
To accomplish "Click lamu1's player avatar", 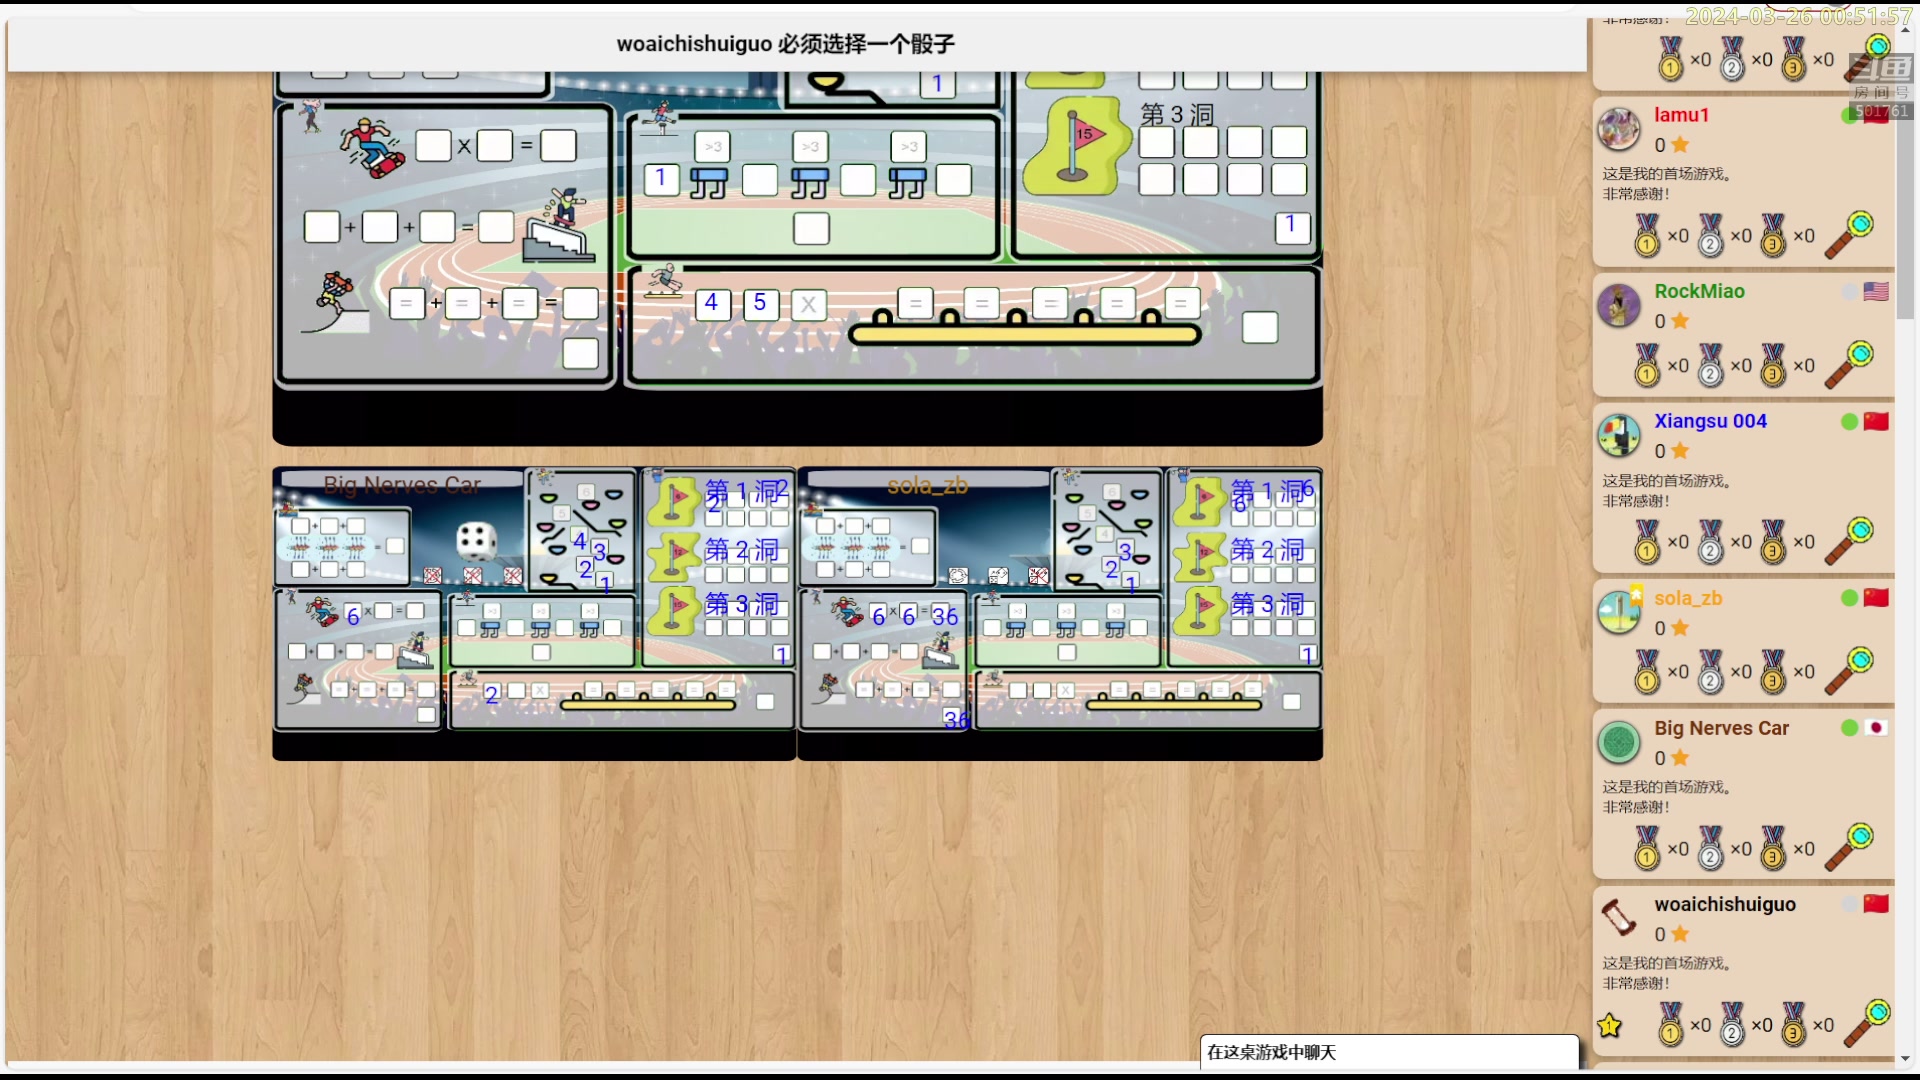I will 1619,128.
